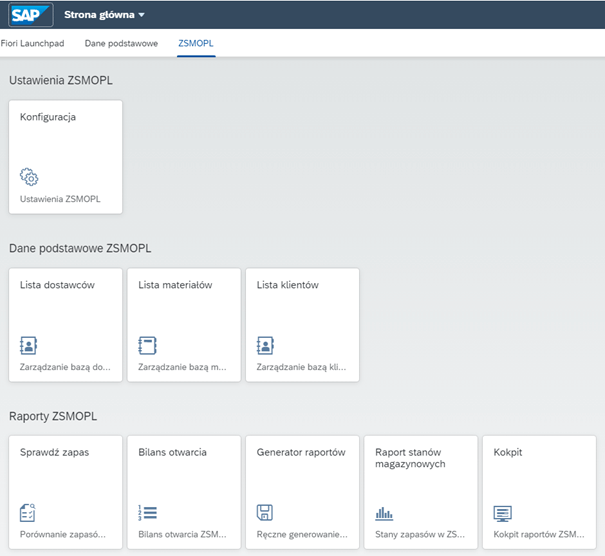605x556 pixels.
Task: Open the Raport stanów magazynowych tile title
Action: pos(410,458)
